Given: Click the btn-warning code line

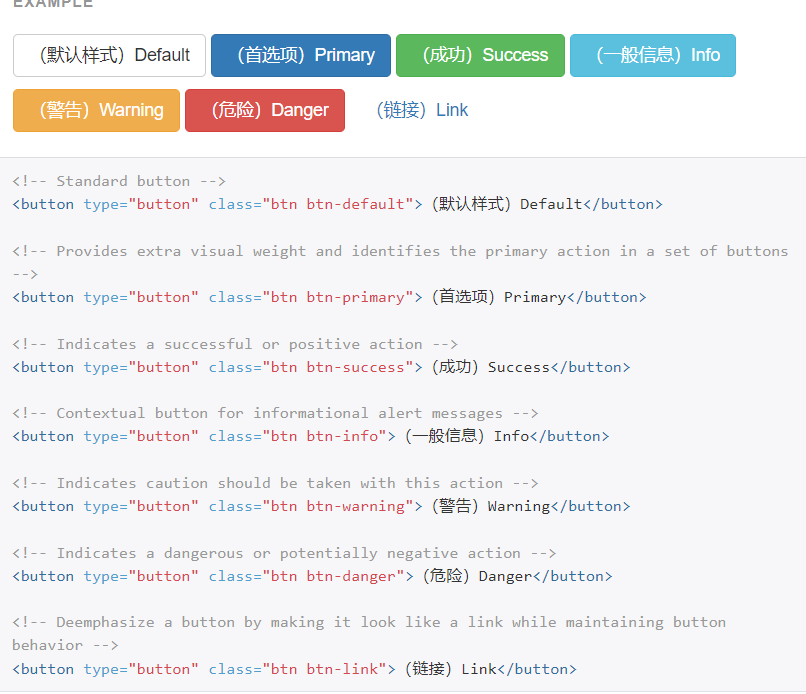Looking at the screenshot, I should (x=321, y=506).
